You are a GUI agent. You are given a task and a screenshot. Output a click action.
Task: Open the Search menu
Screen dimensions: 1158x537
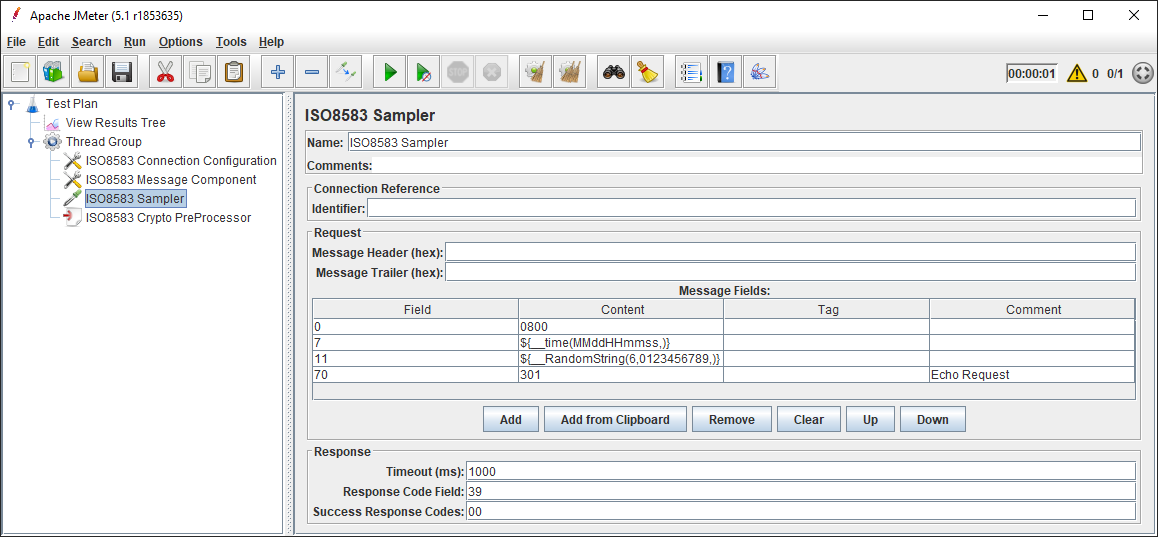(92, 42)
